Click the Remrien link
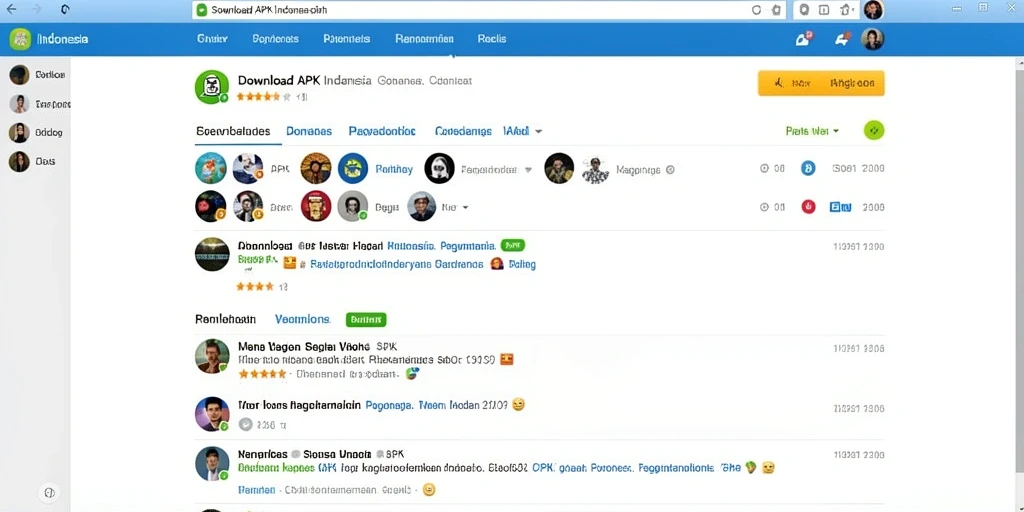1024x512 pixels. tap(256, 489)
